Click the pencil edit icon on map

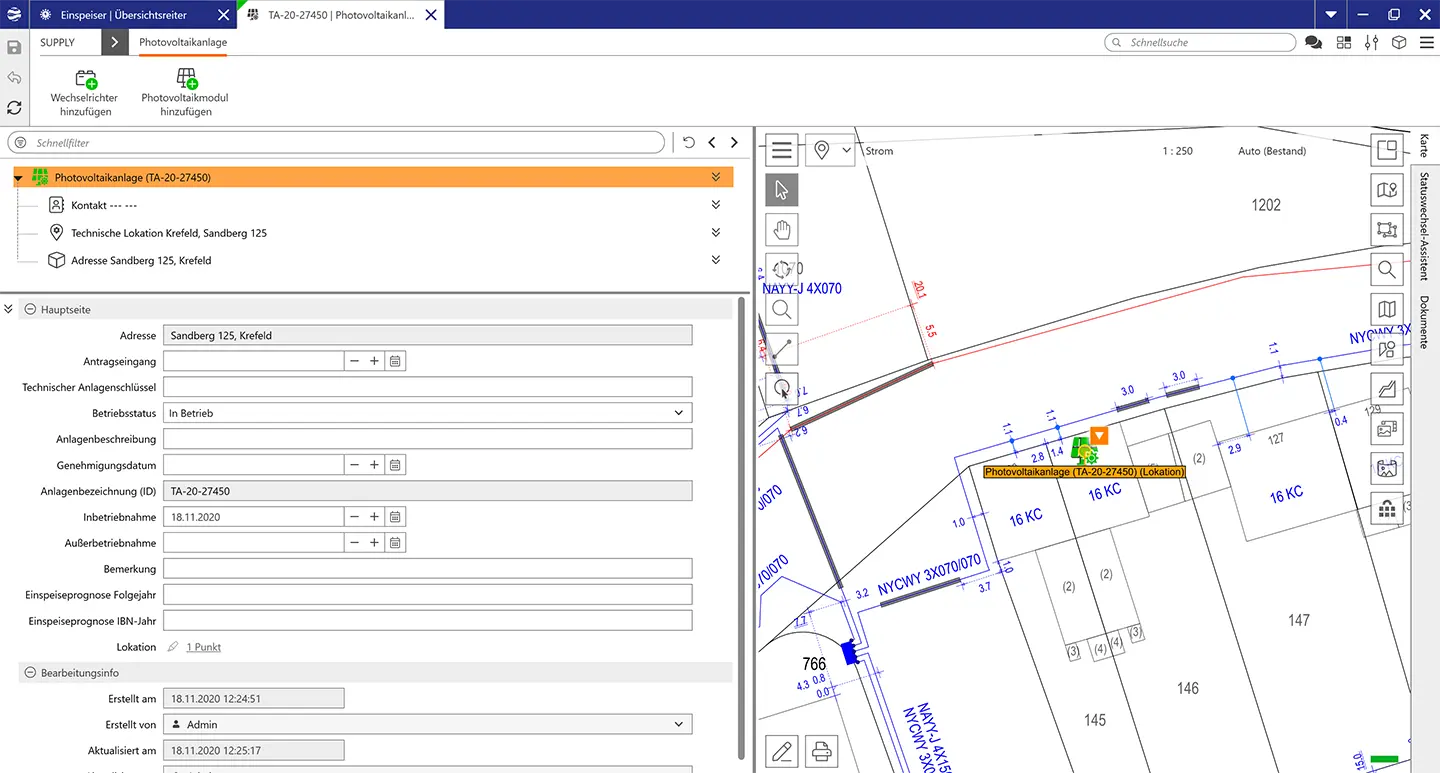782,750
